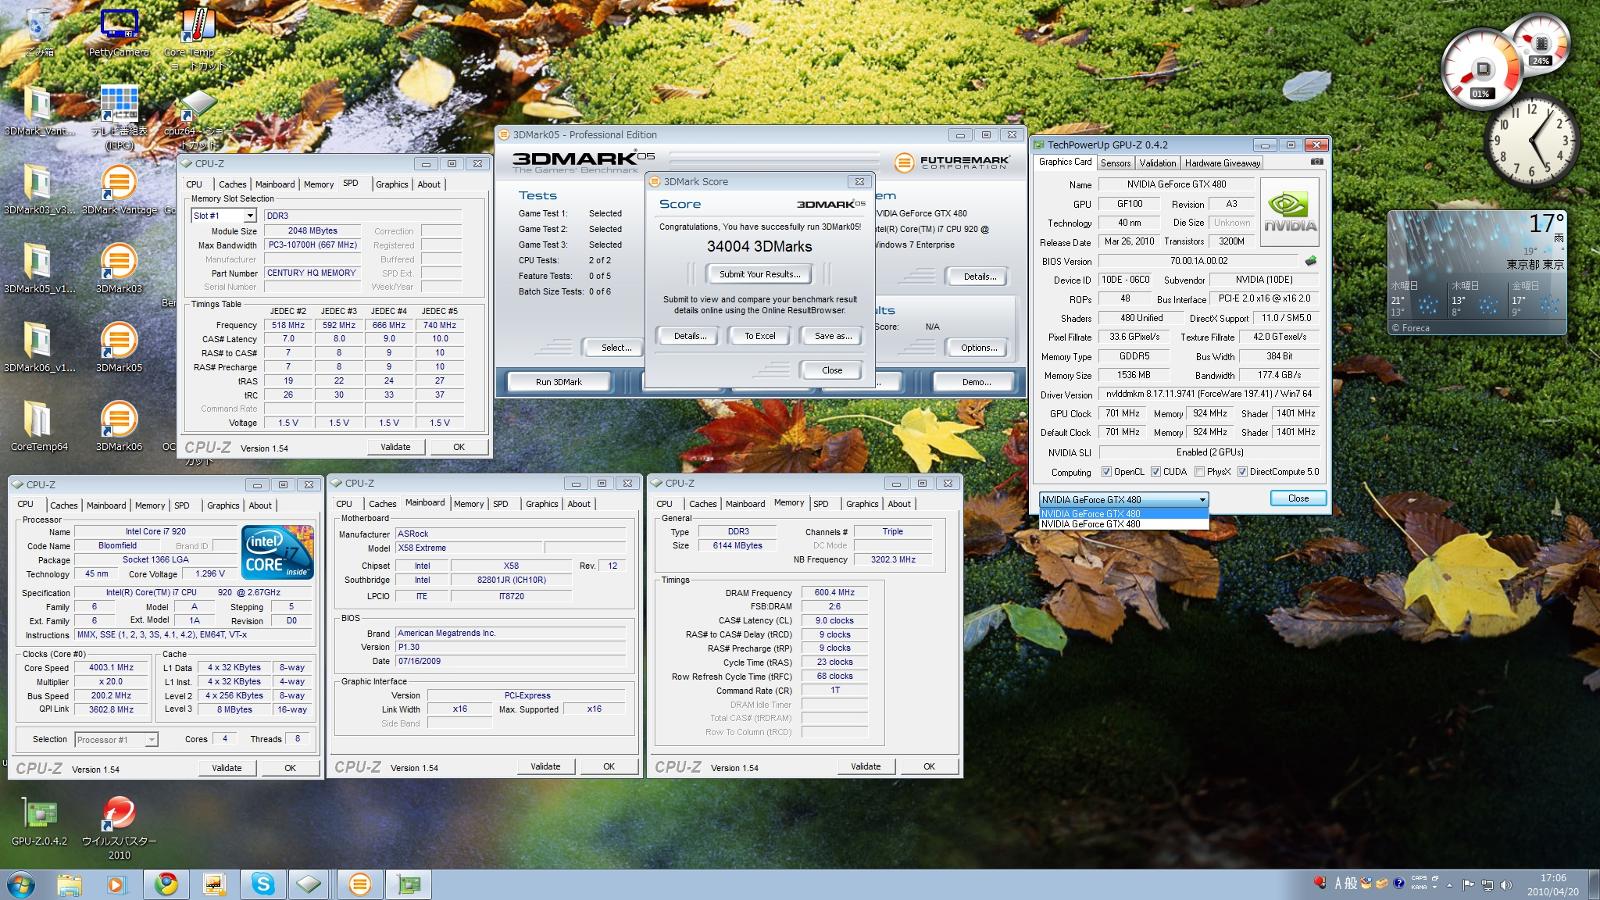
Task: Click the NVIDIA logo in GPU-Z
Action: pyautogui.click(x=1291, y=211)
